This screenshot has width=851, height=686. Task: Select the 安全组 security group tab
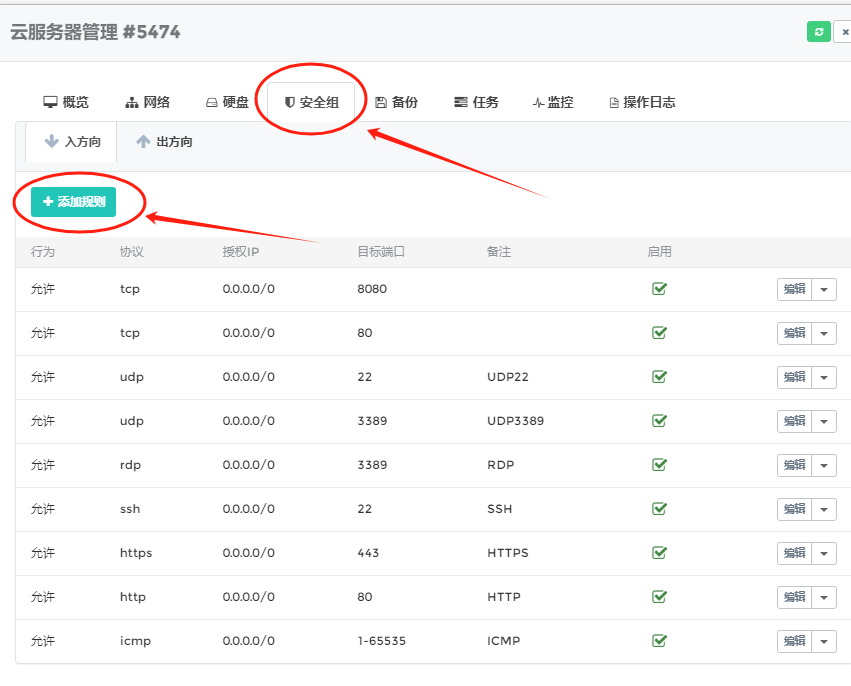coord(312,102)
